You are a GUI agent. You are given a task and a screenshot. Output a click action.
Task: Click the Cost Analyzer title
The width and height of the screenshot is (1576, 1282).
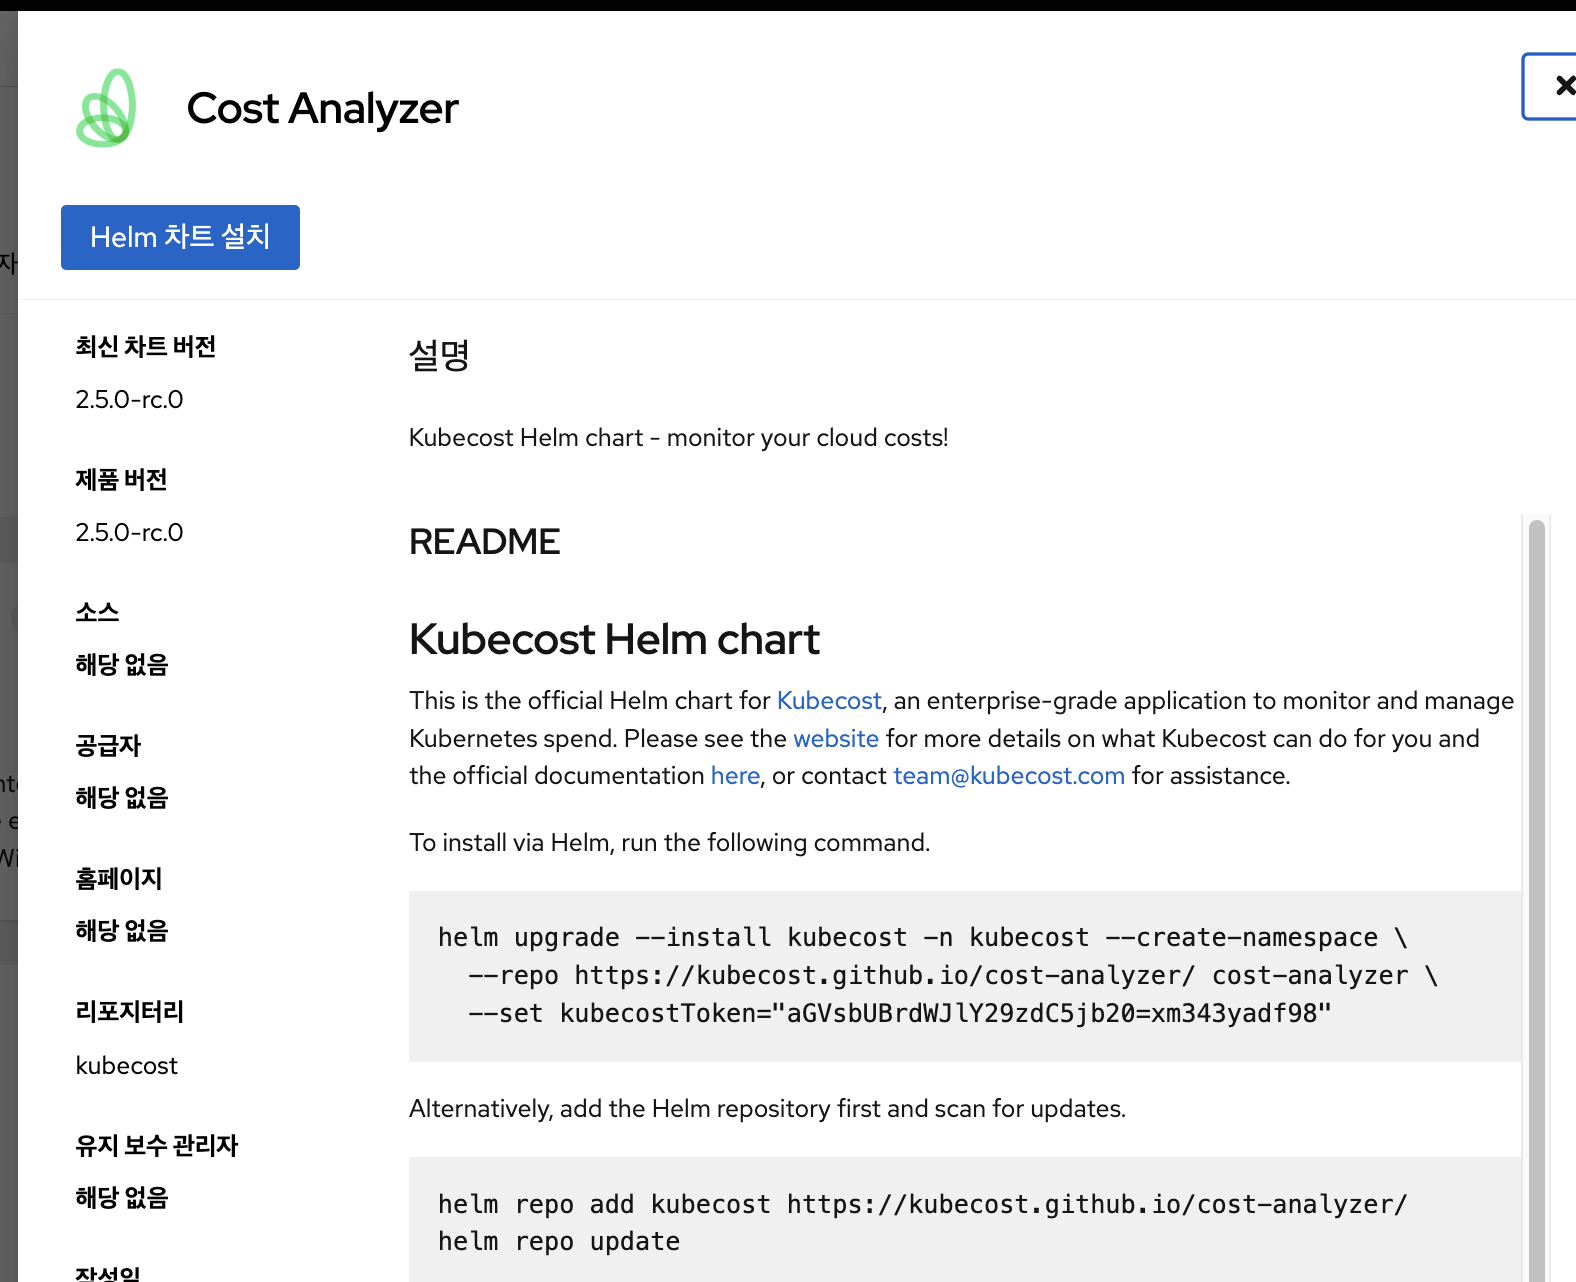(322, 108)
